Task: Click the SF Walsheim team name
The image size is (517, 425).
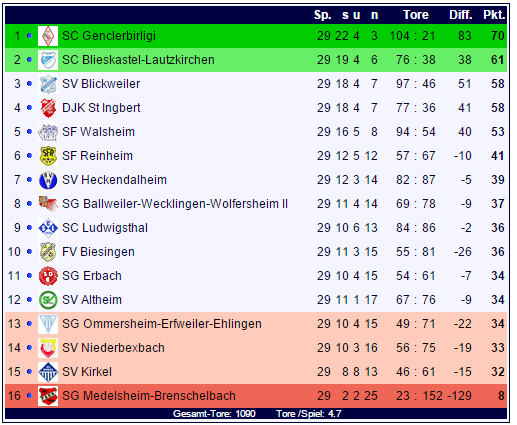Action: 98,132
